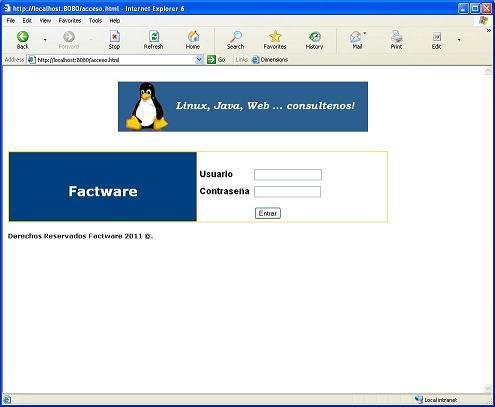The height and width of the screenshot is (407, 495).
Task: Open the Search pane
Action: point(235,40)
